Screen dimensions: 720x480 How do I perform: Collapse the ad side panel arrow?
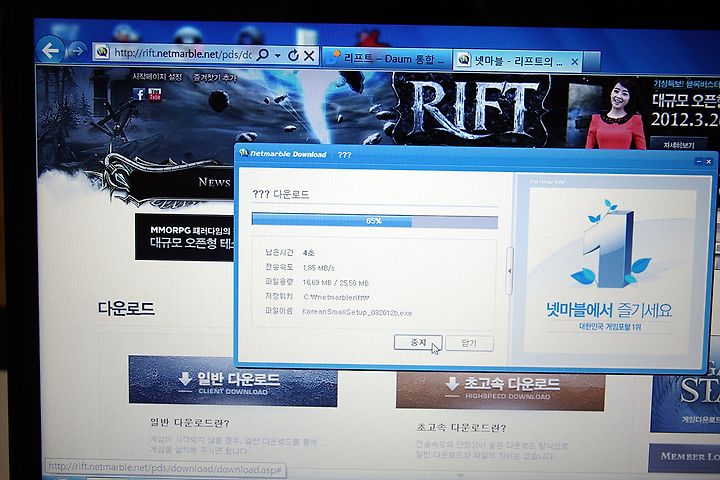pyautogui.click(x=509, y=271)
